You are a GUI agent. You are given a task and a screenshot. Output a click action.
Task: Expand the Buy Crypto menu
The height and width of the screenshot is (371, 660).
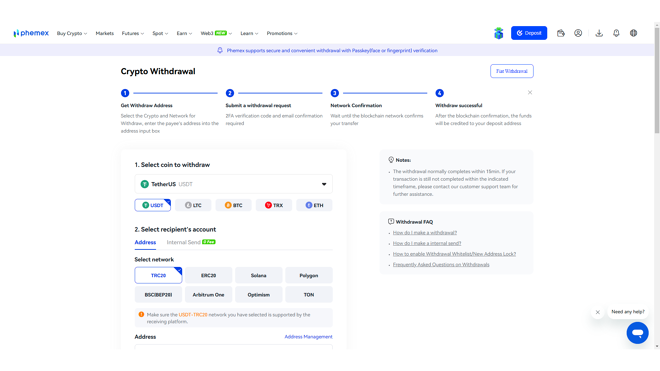click(x=72, y=33)
